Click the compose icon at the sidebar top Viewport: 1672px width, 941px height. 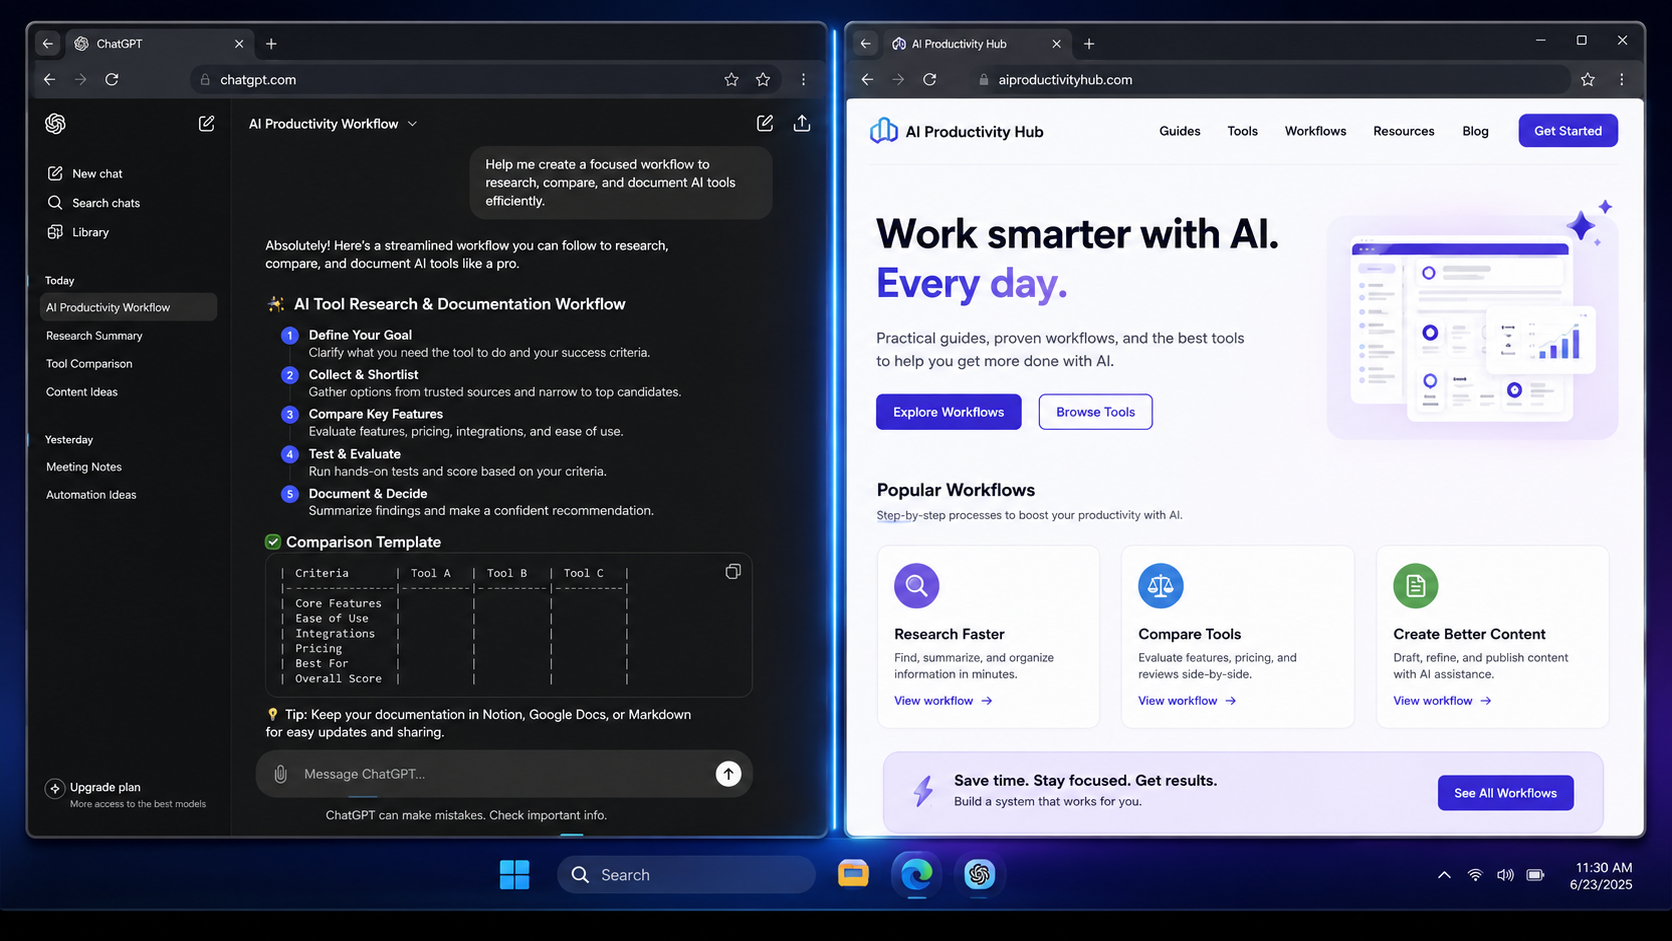(x=206, y=123)
